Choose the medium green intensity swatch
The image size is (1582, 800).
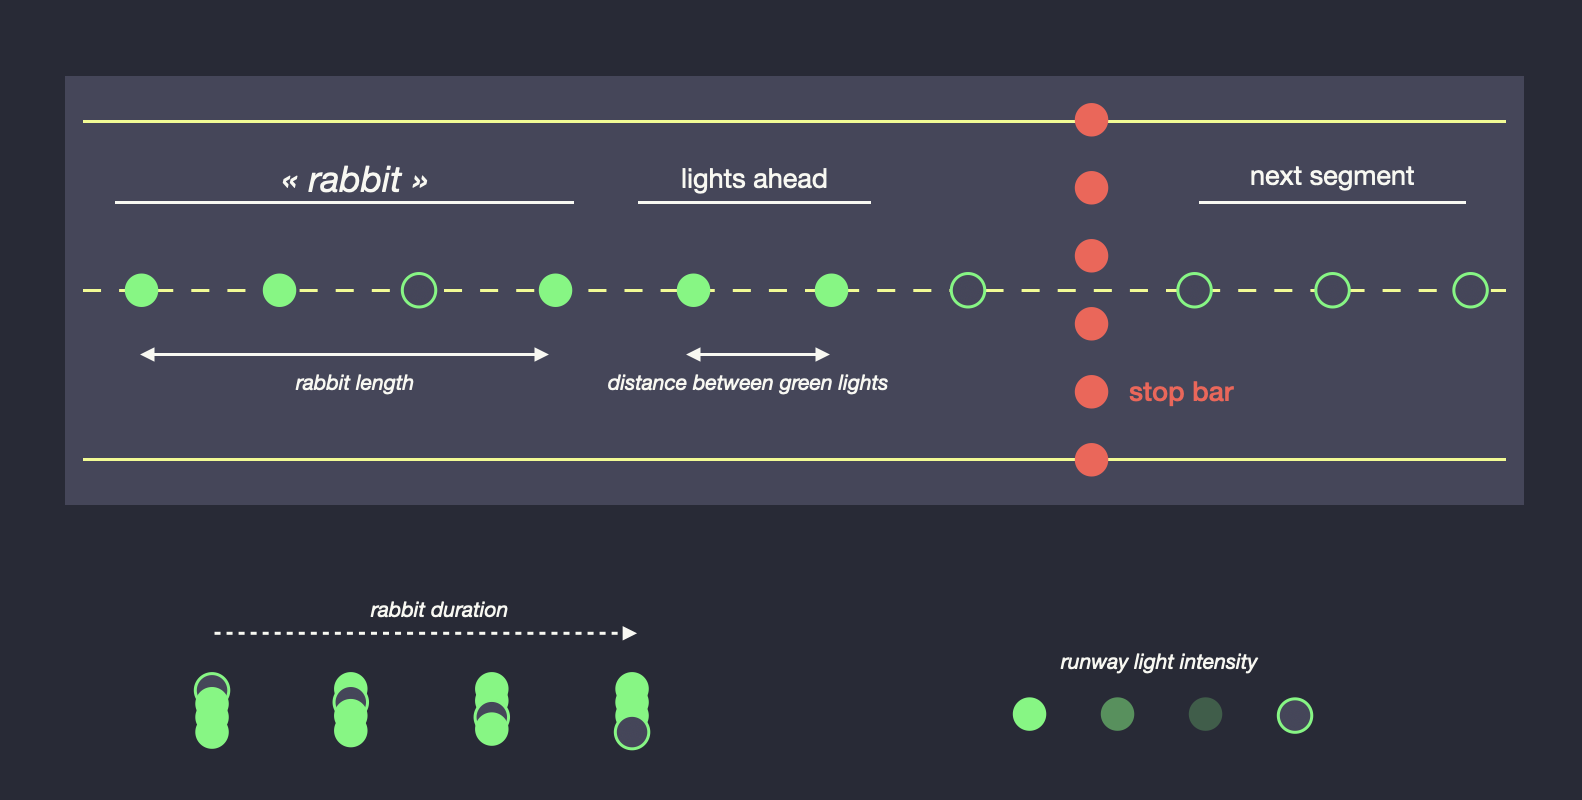coord(1117,714)
